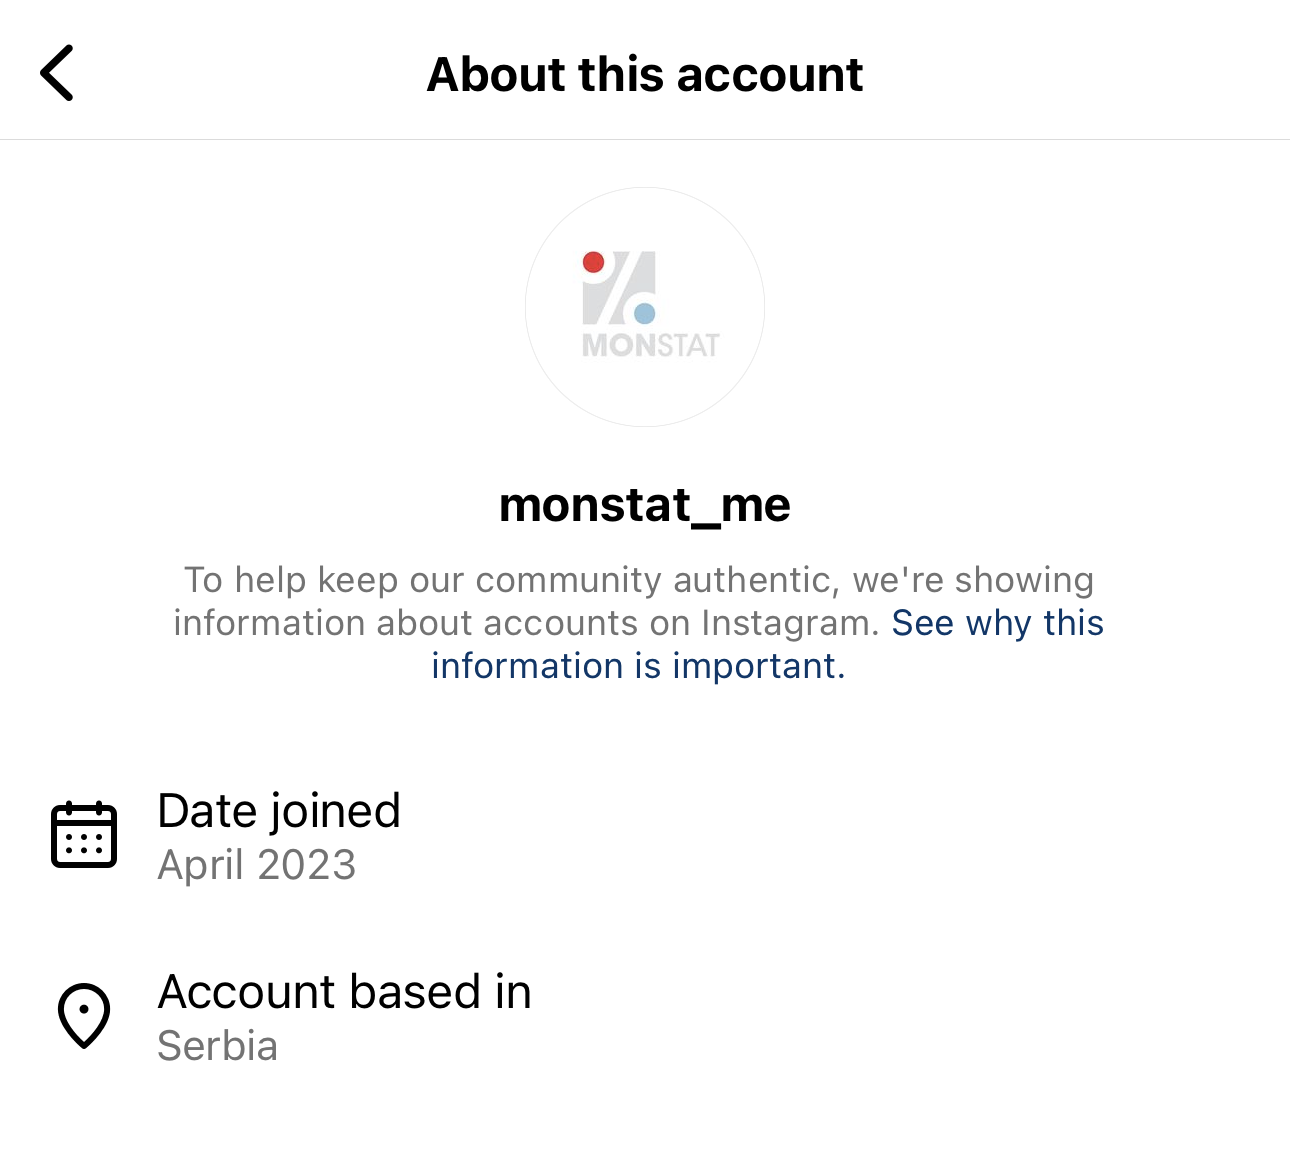This screenshot has height=1155, width=1290.
Task: Tap the red dot in MONSTAT logo
Action: (593, 262)
